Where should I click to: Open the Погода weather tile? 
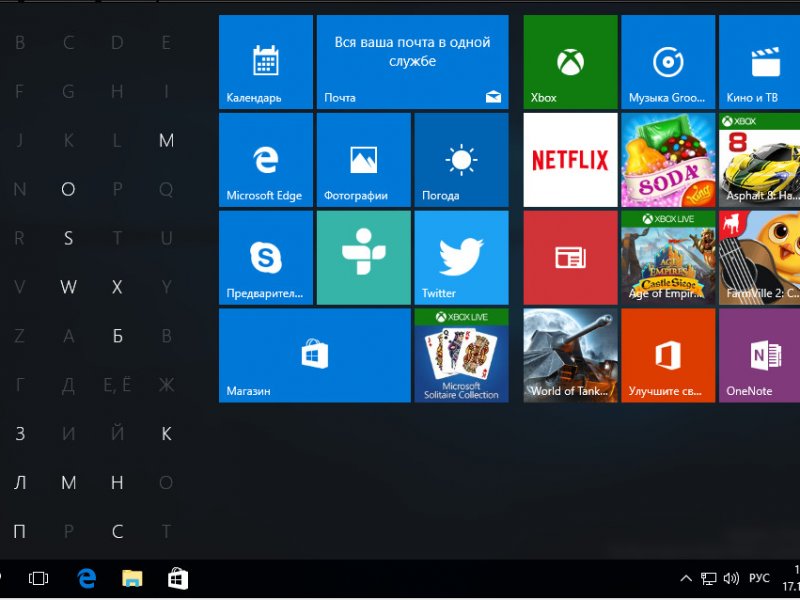462,160
